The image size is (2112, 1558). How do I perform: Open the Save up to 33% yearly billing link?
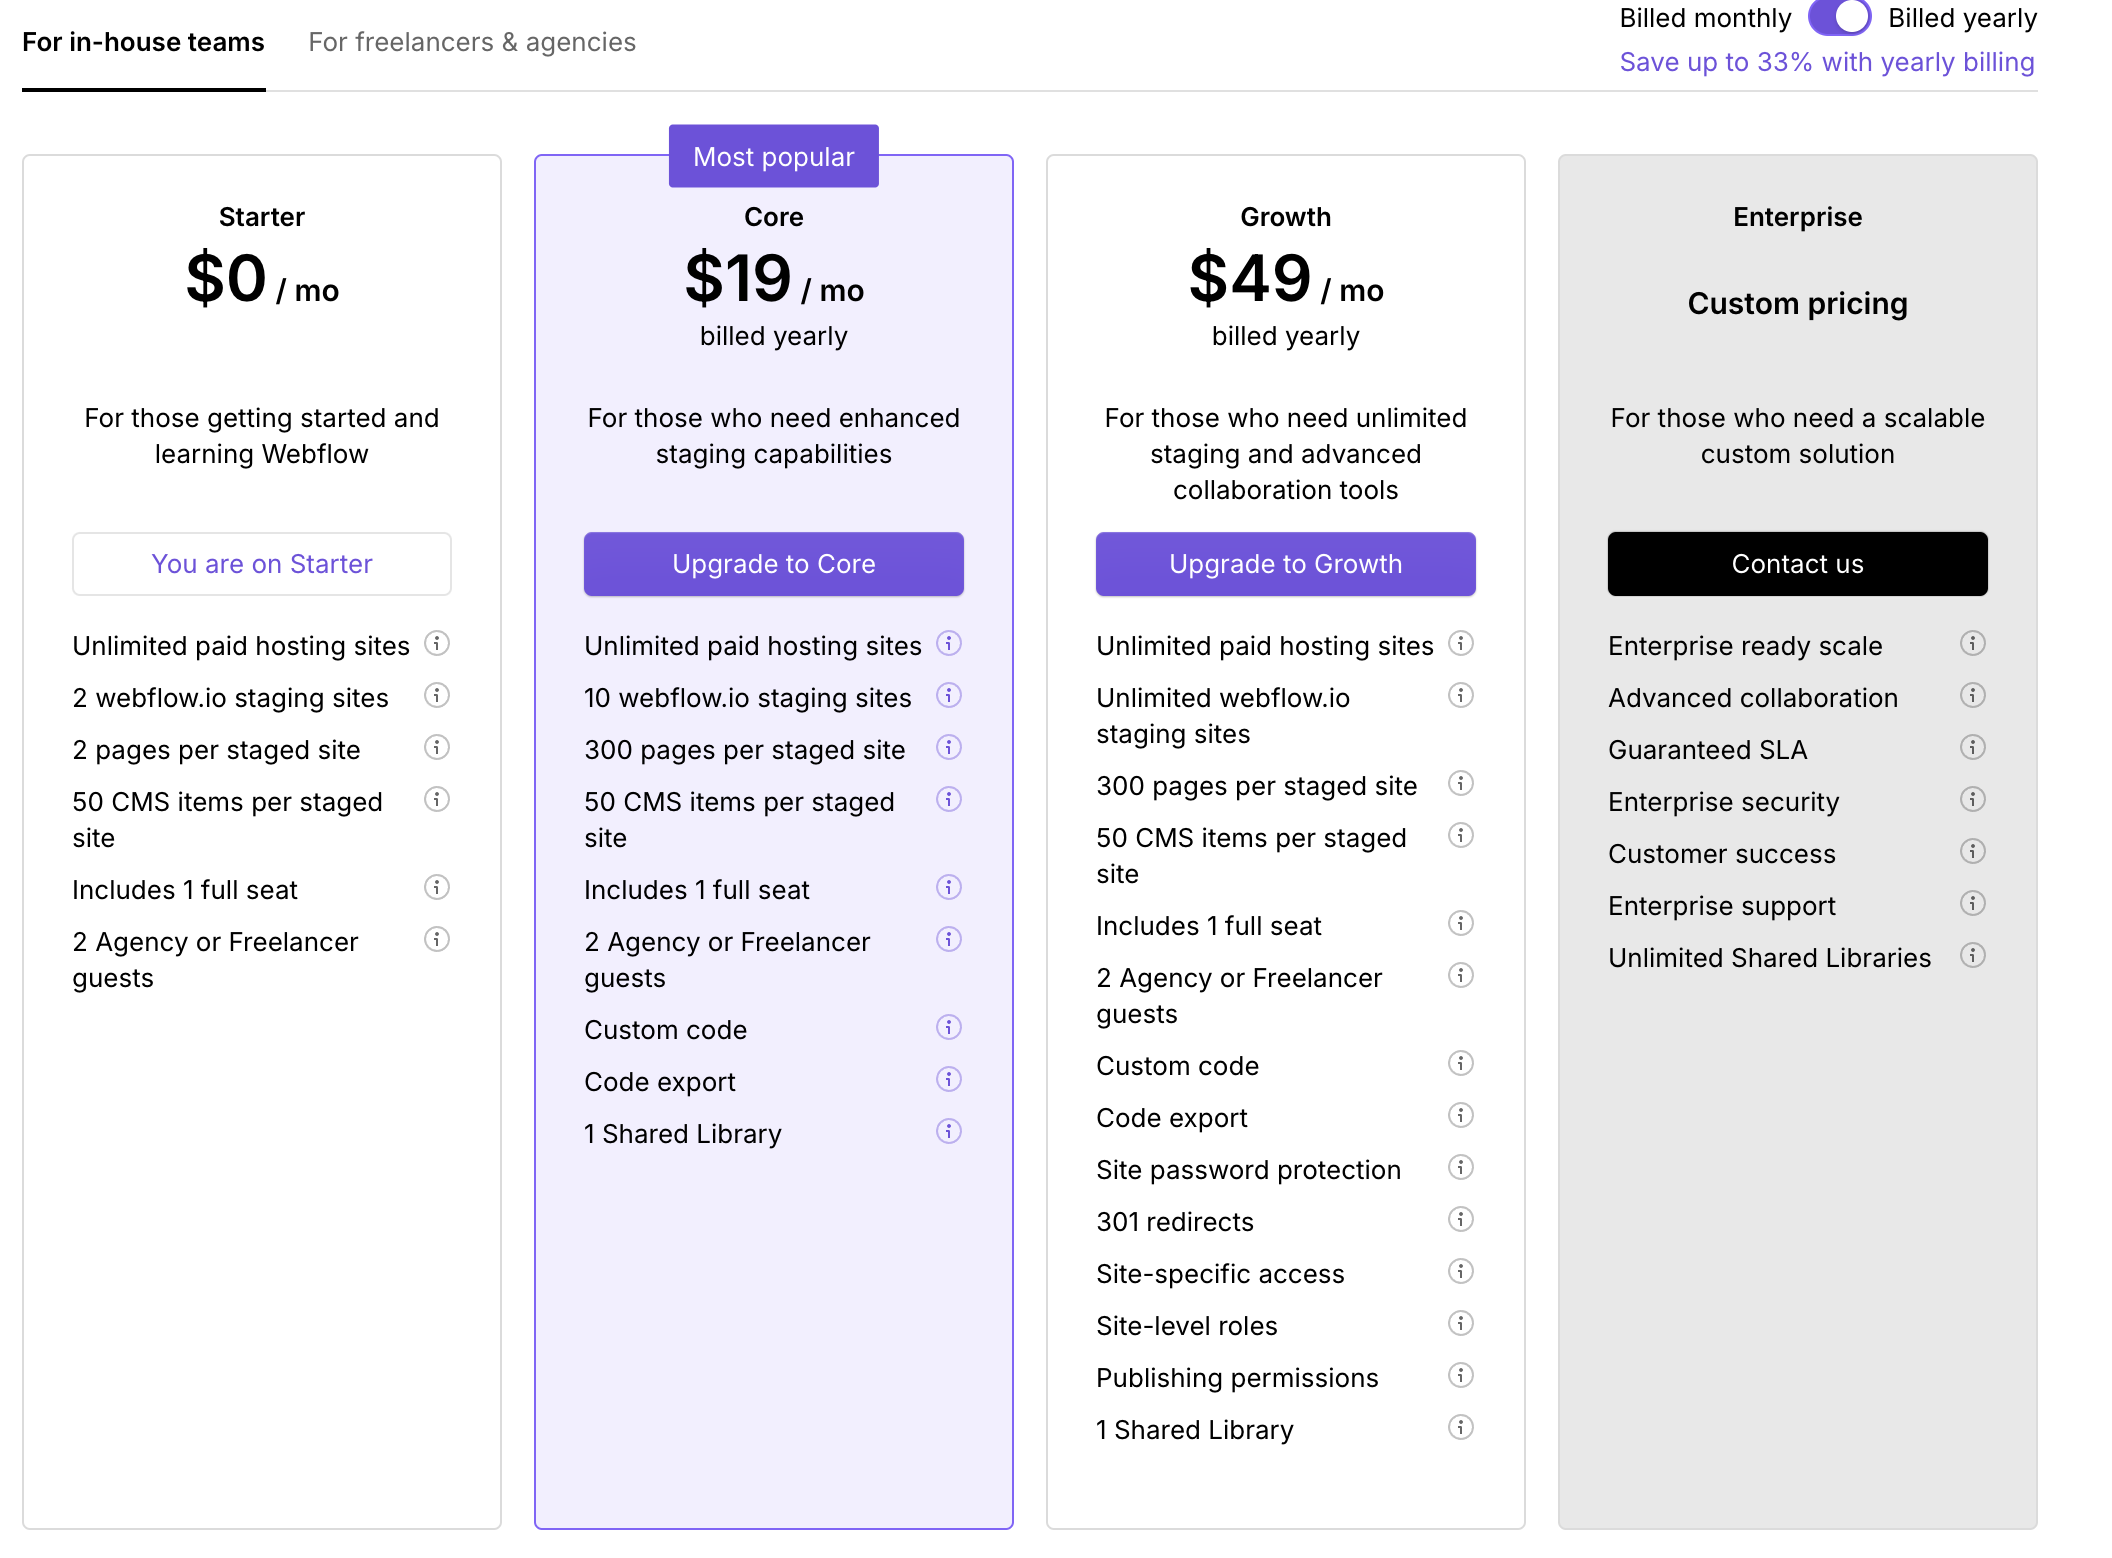1826,62
